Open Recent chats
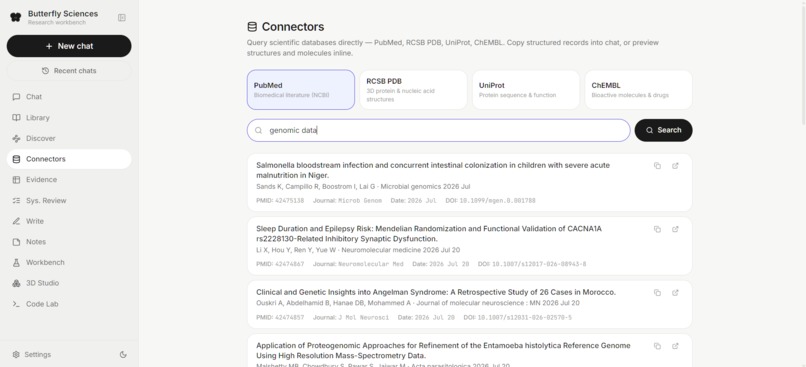806x367 pixels. (x=69, y=71)
